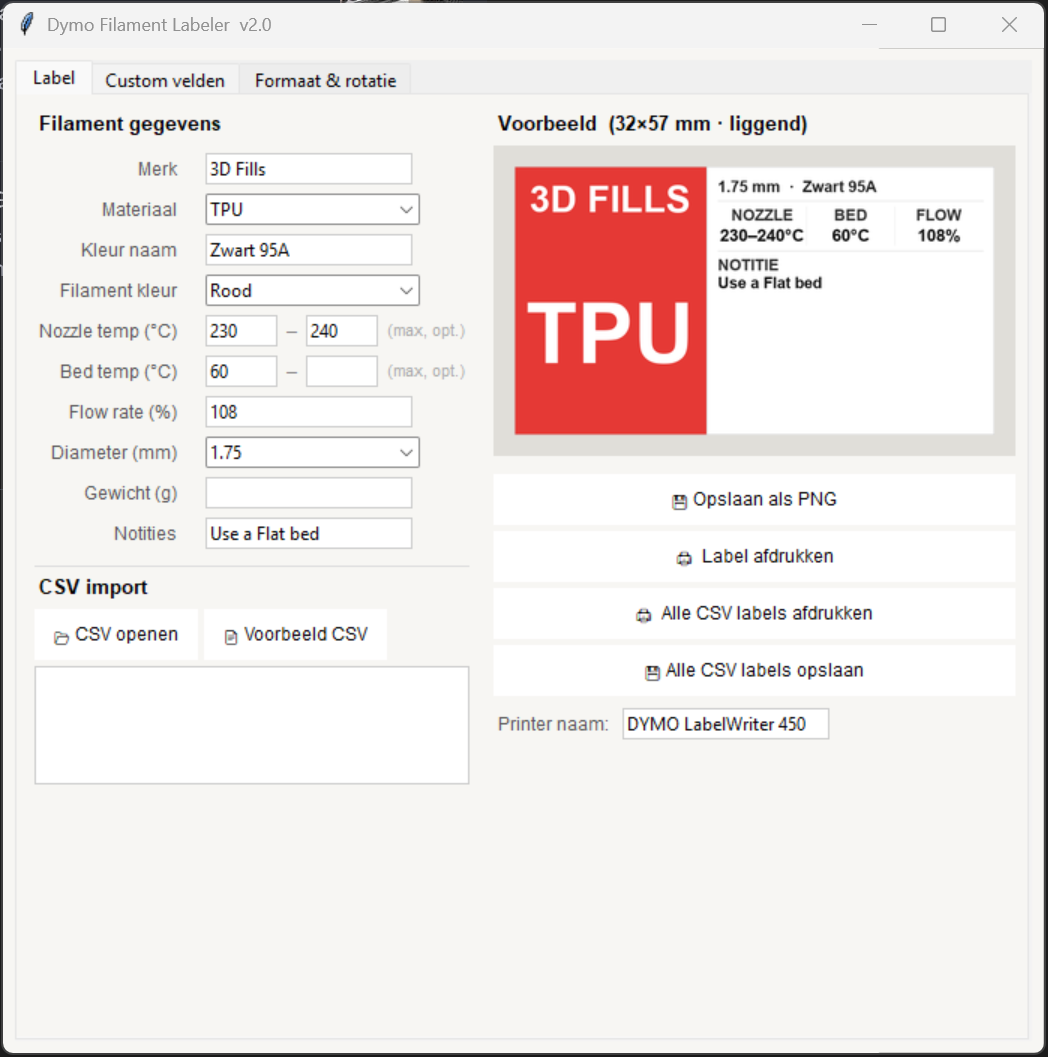The width and height of the screenshot is (1048, 1057).
Task: Click the 'Filament gegevens' heading
Action: point(129,124)
